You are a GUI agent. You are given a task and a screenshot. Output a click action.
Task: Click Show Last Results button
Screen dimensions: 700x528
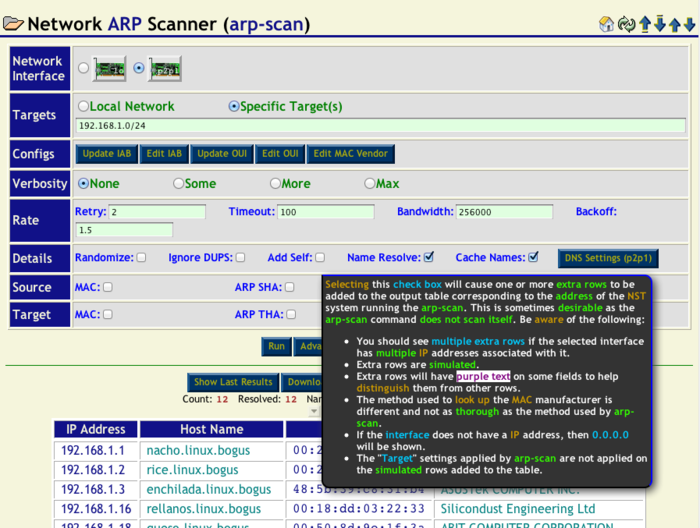[x=233, y=382]
